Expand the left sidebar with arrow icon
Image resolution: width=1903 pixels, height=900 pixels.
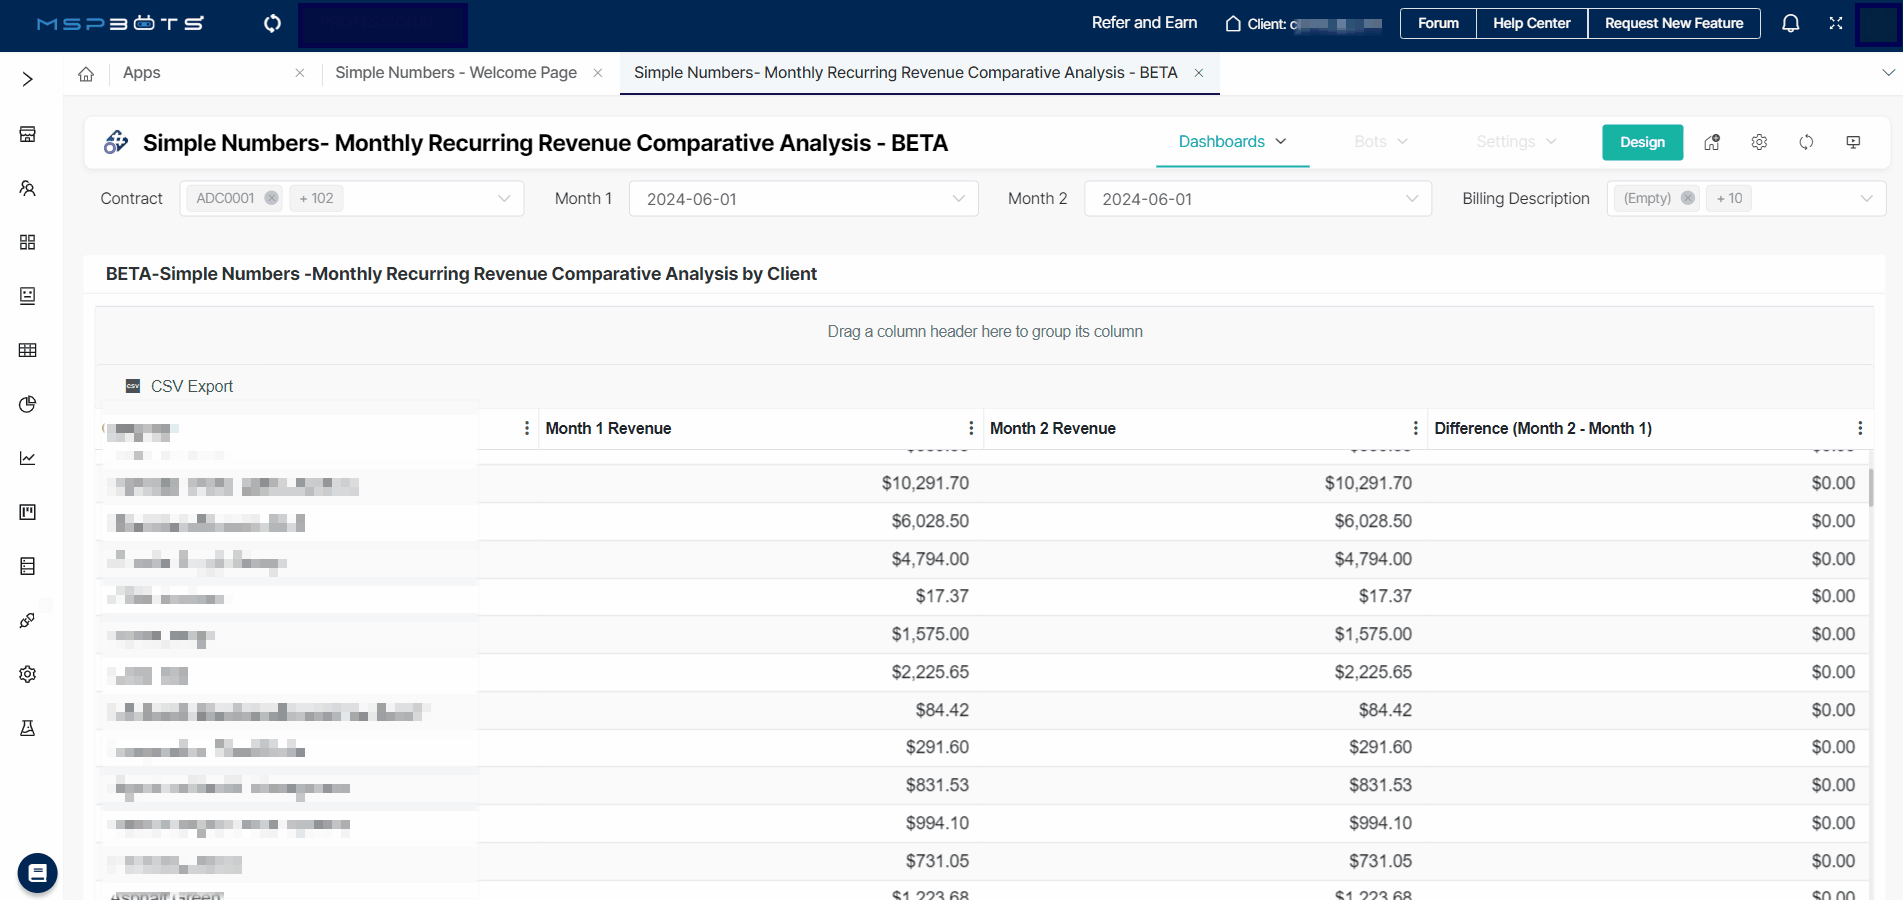click(x=28, y=79)
